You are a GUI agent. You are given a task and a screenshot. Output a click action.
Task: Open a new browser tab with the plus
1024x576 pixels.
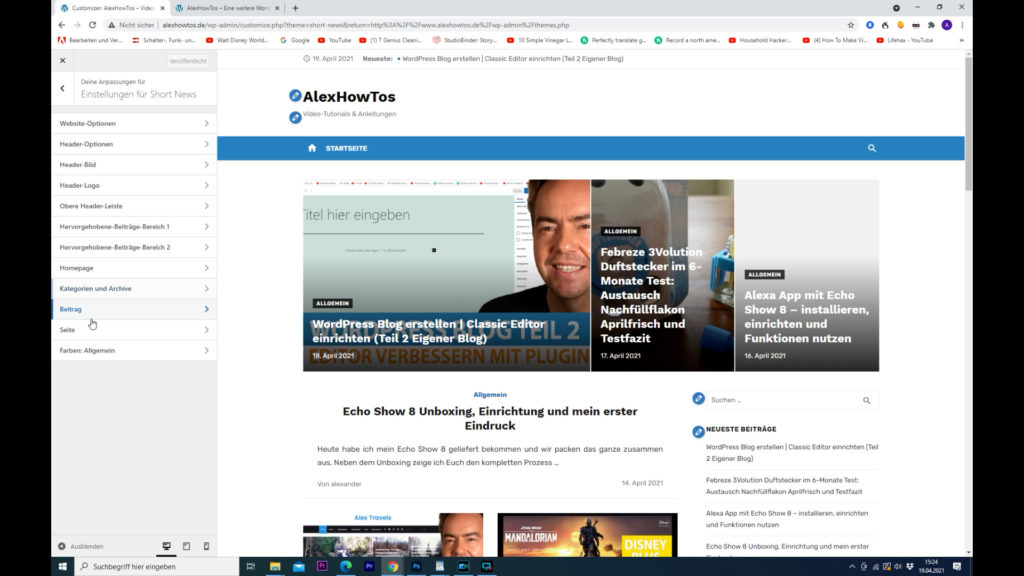coord(295,8)
